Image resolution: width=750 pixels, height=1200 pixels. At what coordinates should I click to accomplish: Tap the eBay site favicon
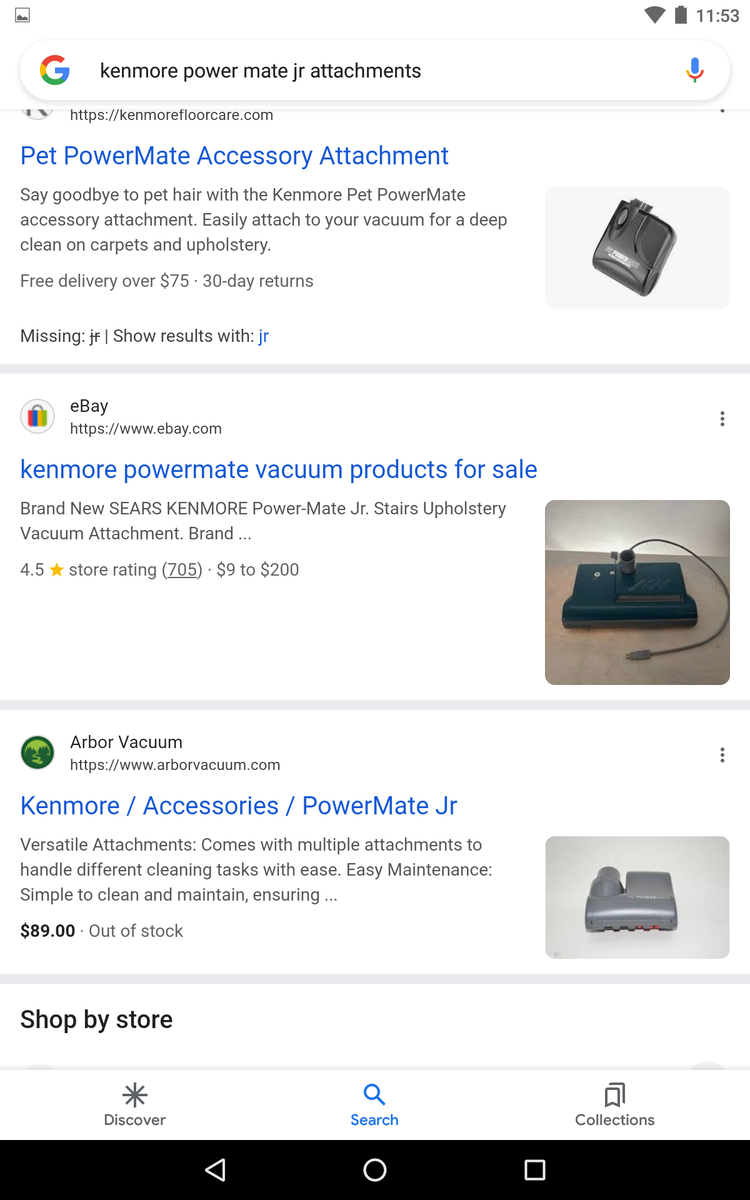(38, 416)
